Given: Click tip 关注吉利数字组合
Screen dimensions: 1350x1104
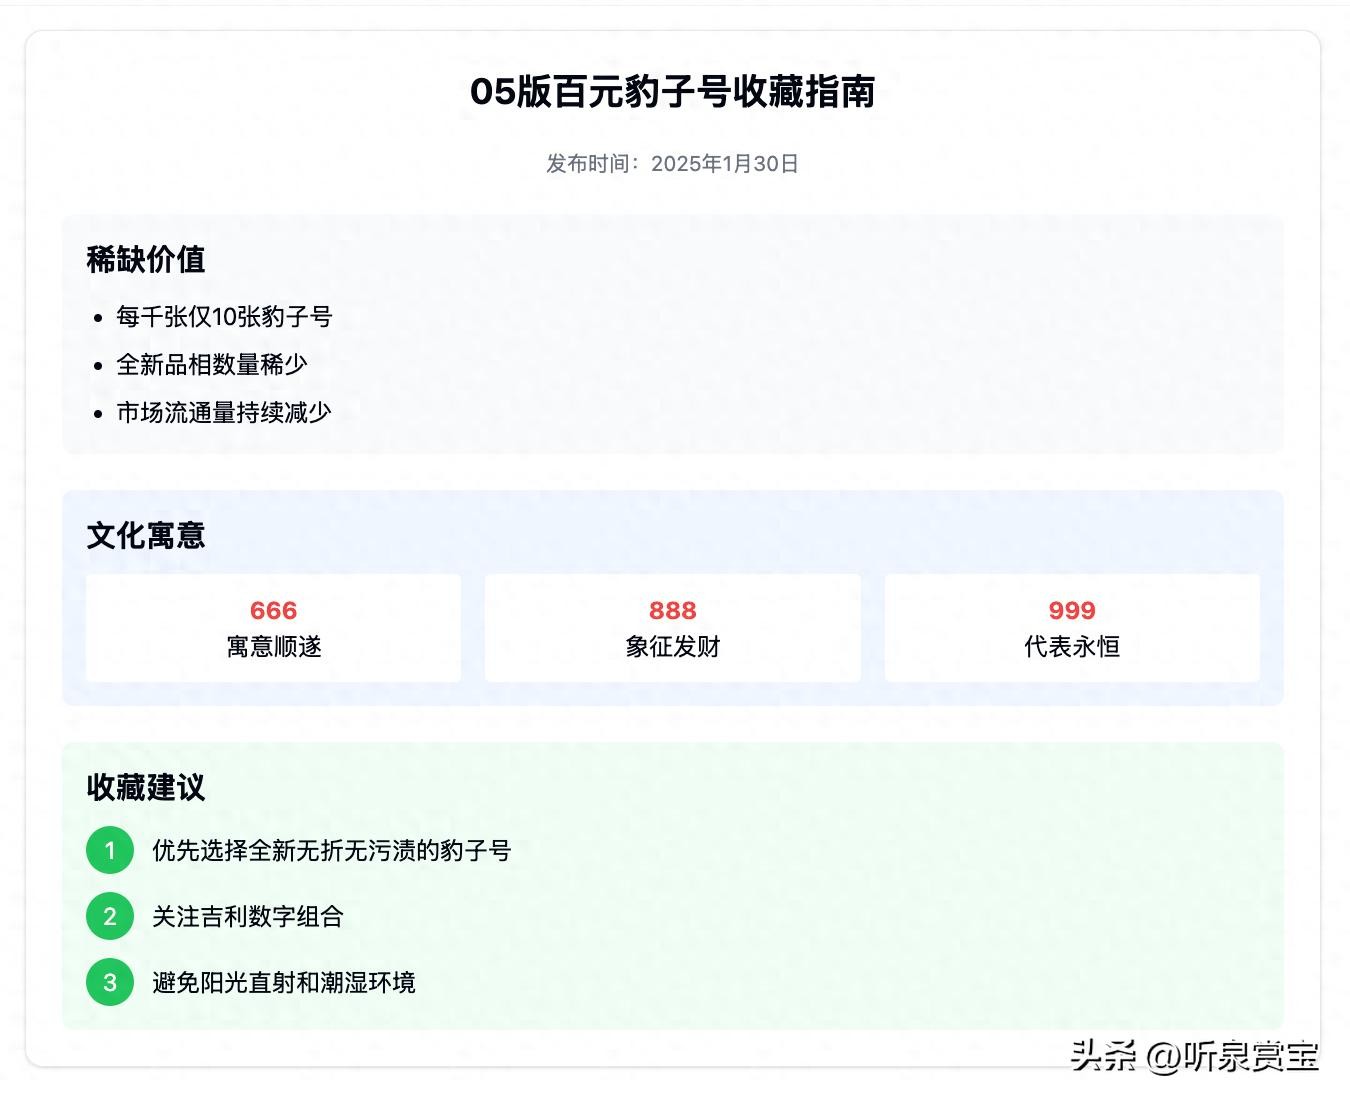Looking at the screenshot, I should point(248,917).
